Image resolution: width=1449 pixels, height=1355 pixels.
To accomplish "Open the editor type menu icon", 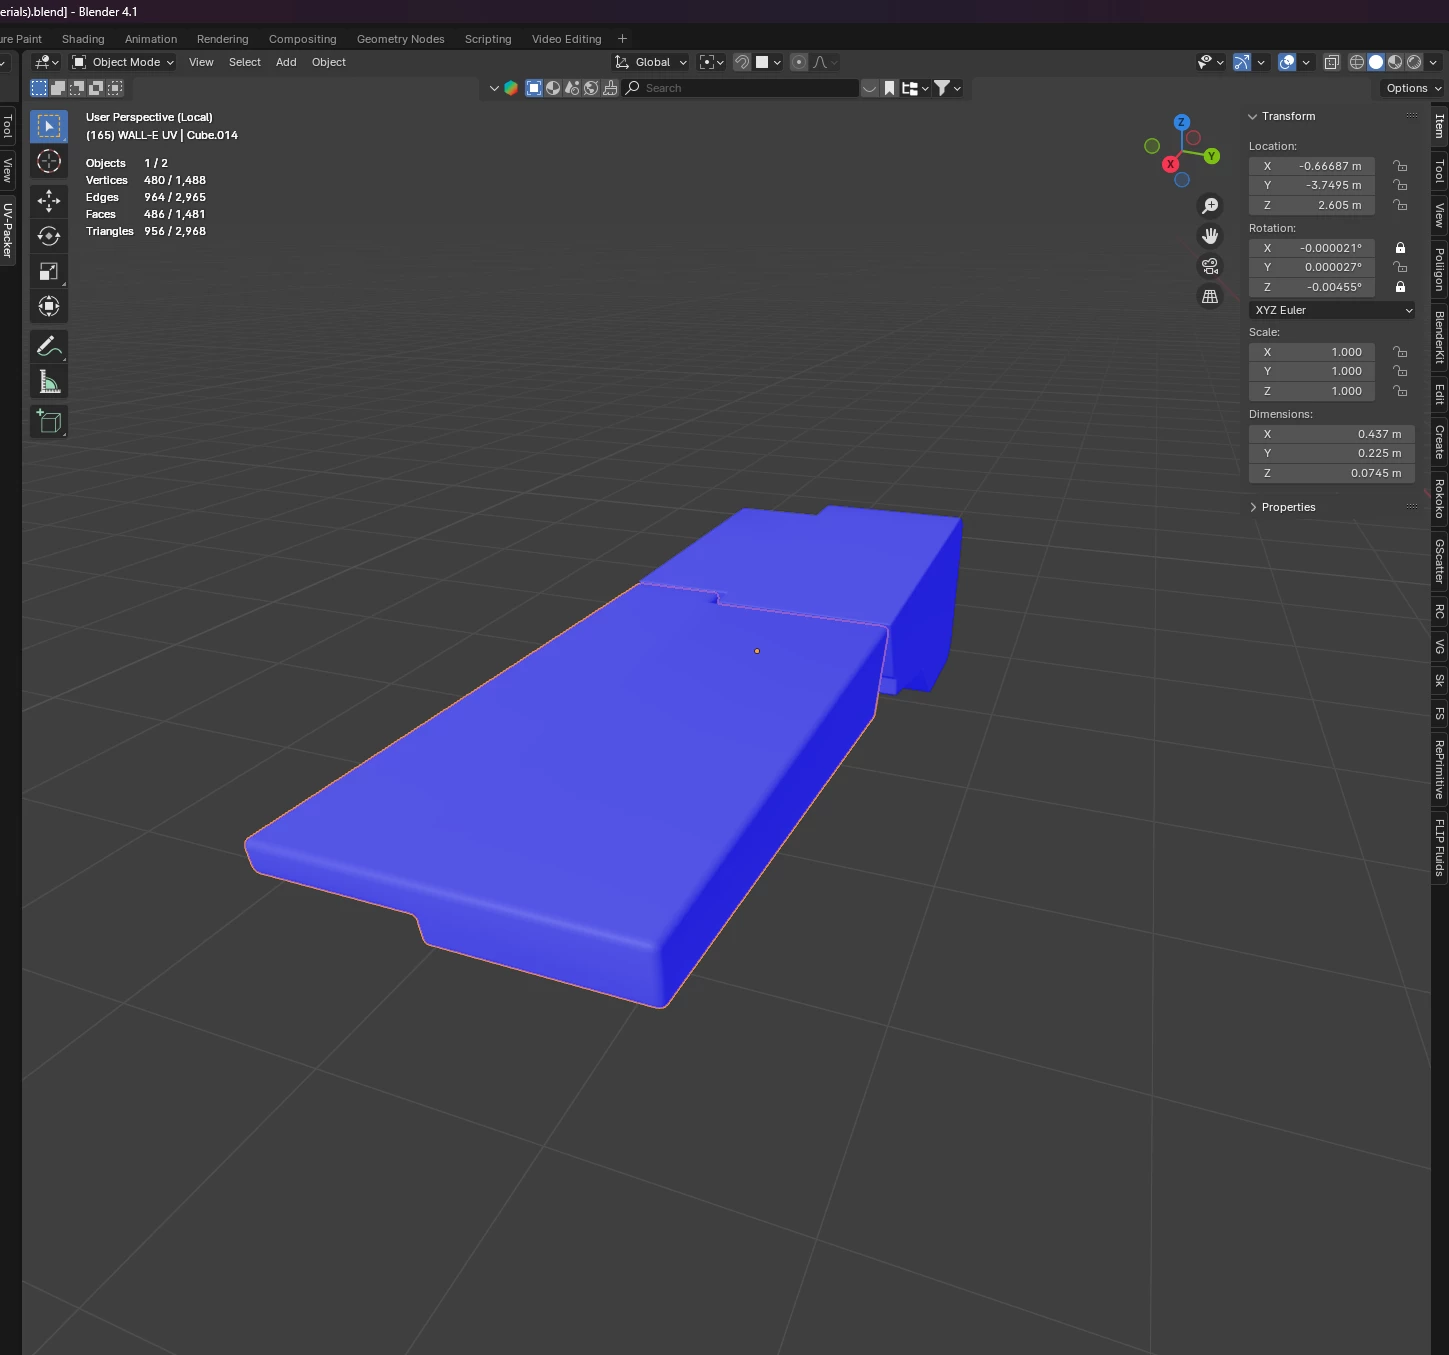I will click(x=46, y=62).
